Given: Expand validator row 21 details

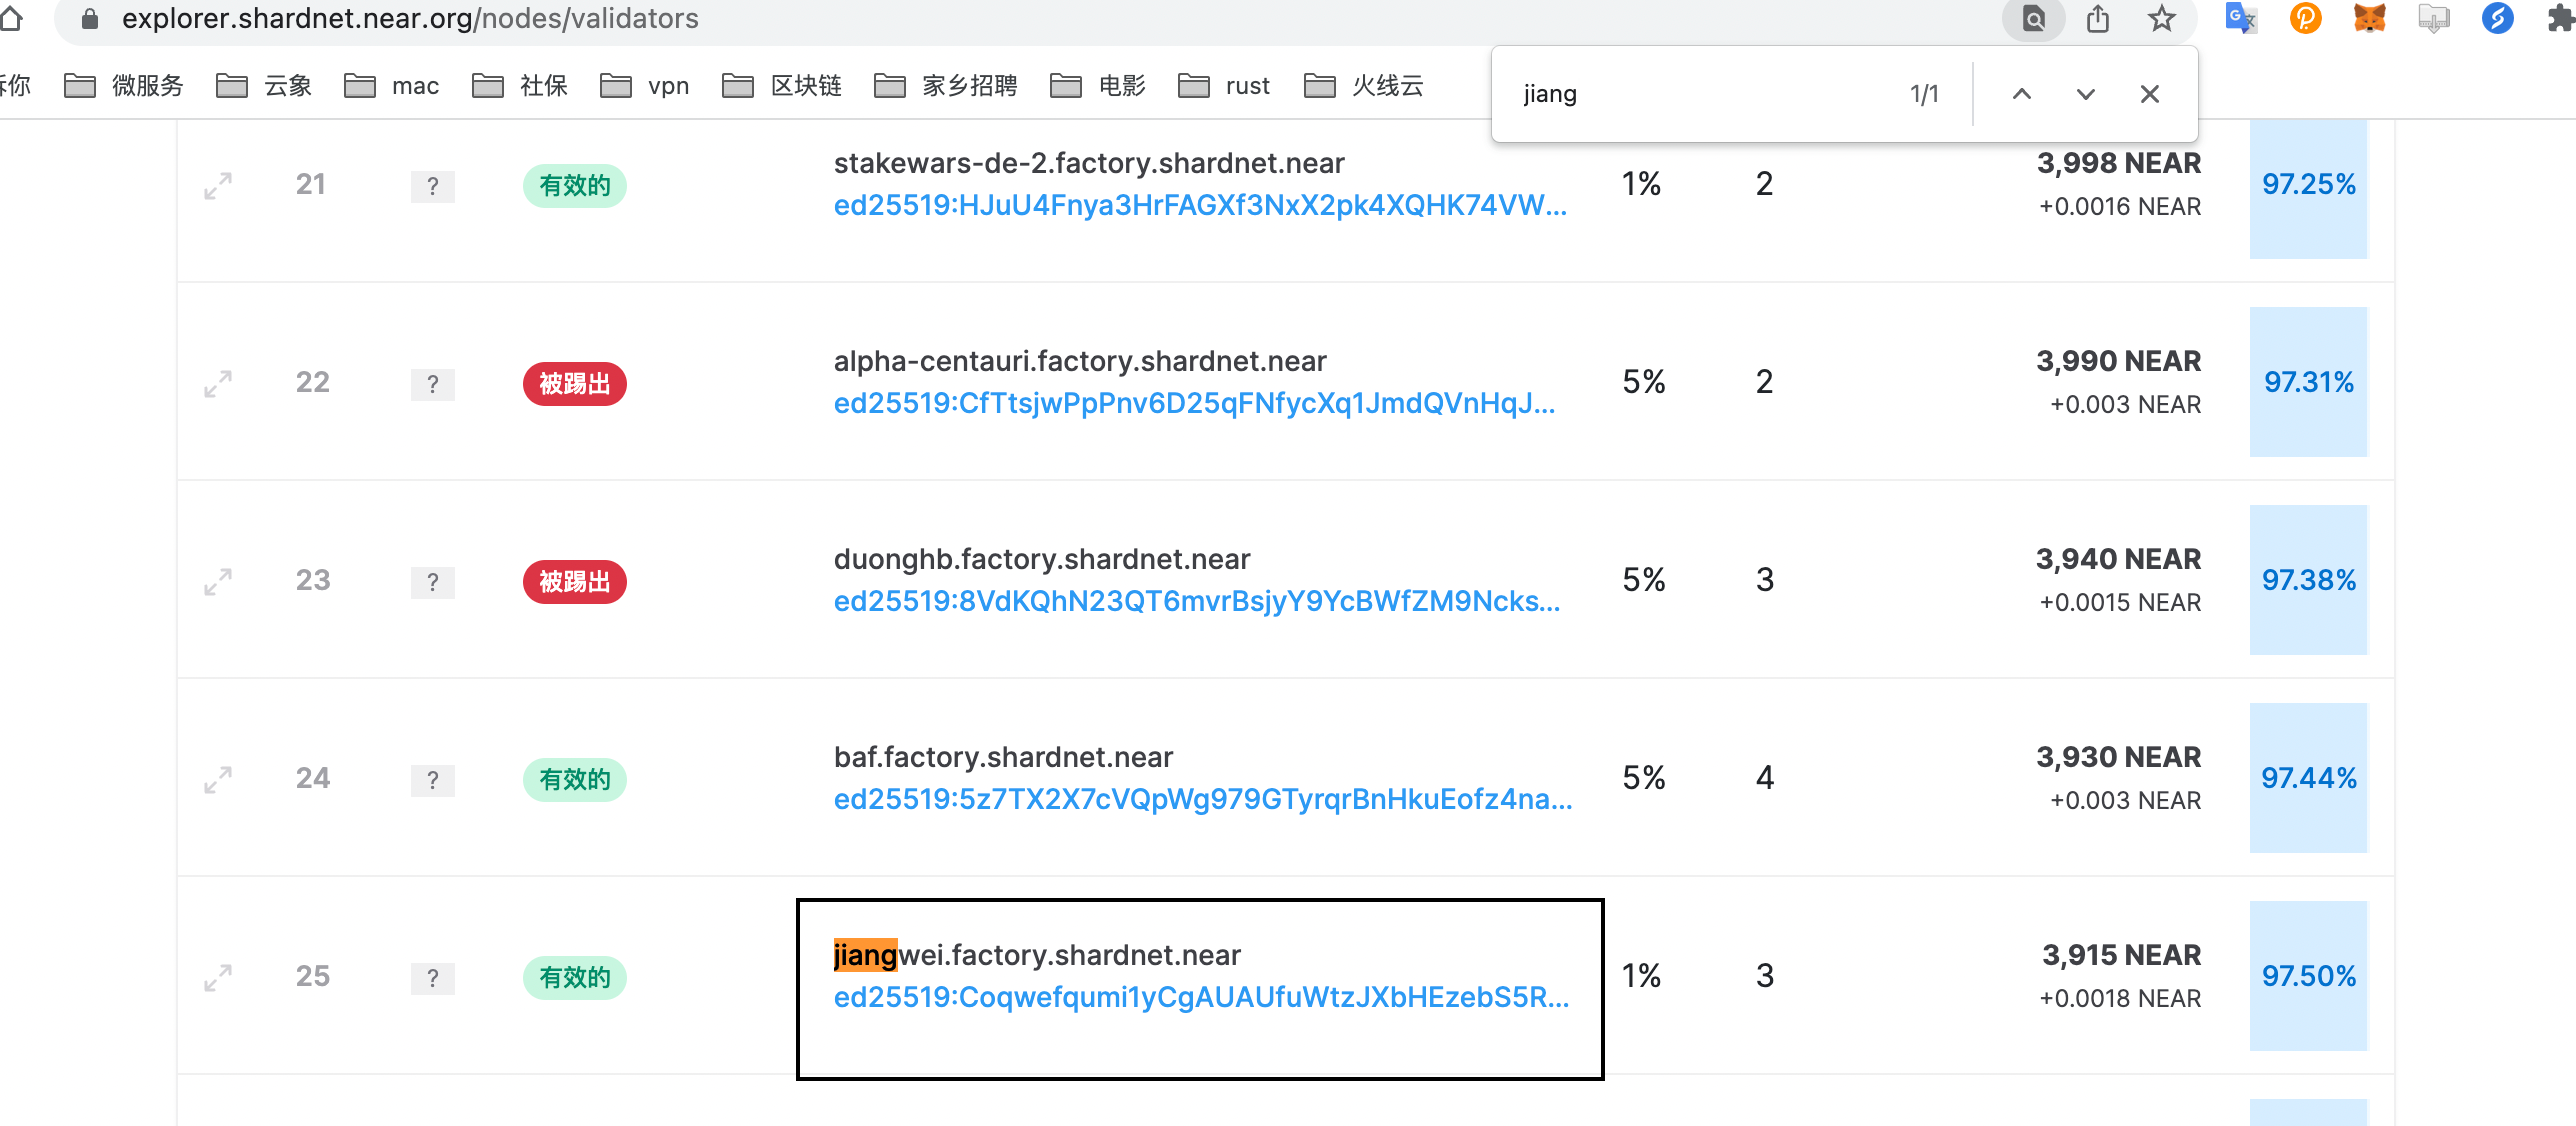Looking at the screenshot, I should (218, 186).
